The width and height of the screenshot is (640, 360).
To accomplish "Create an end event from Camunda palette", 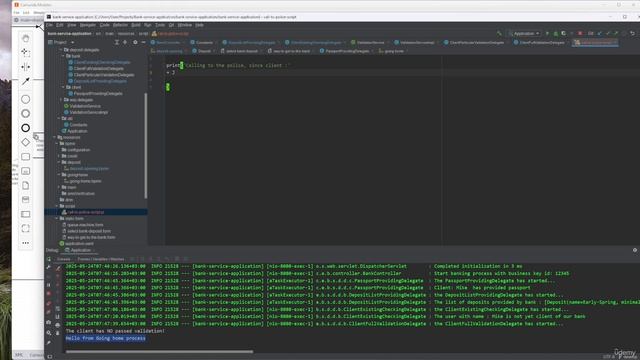I will click(26, 128).
